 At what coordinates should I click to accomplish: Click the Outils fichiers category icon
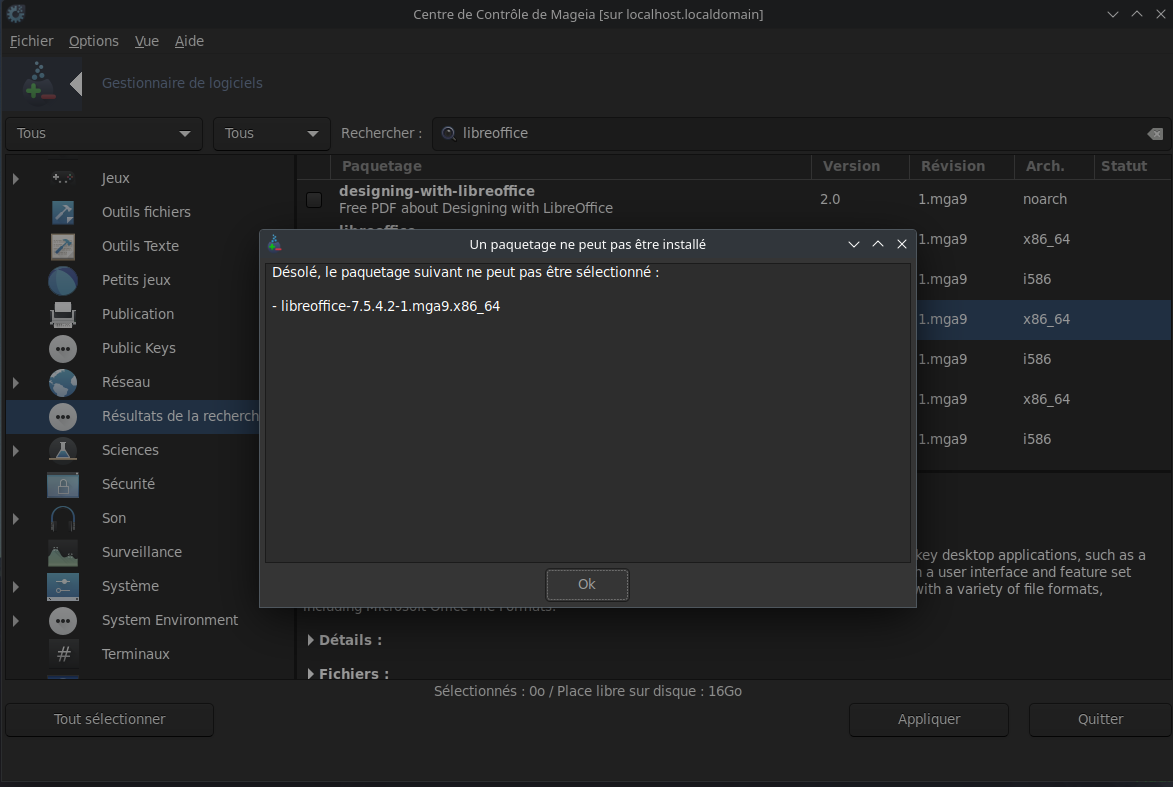tap(63, 212)
